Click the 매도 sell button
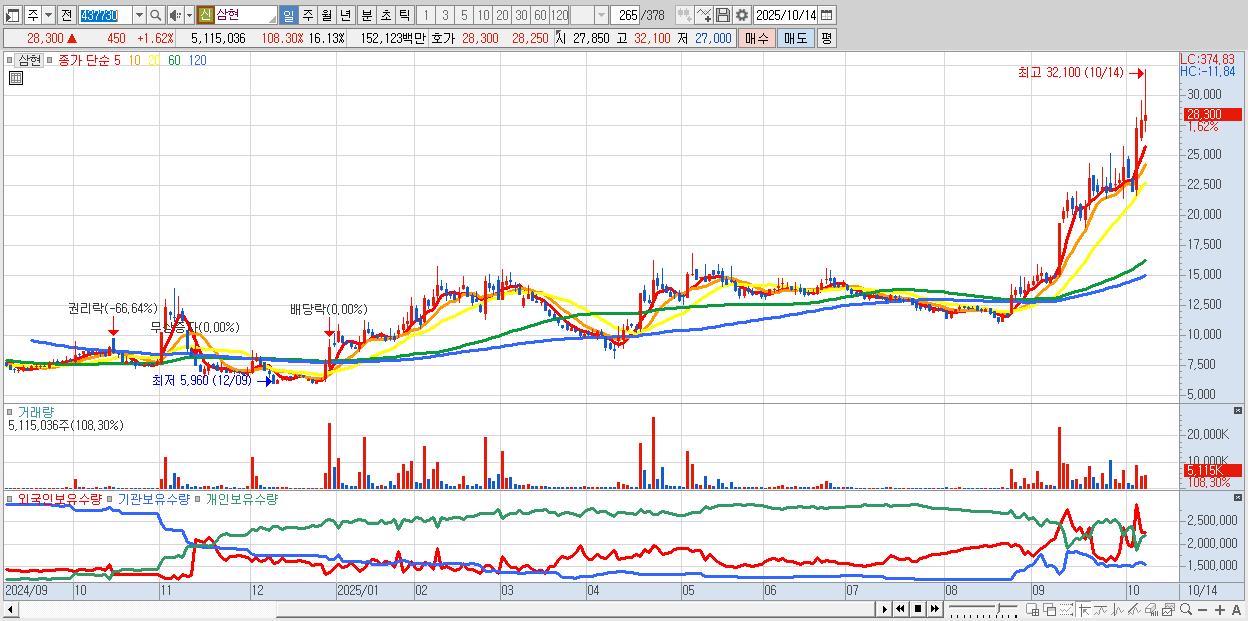 point(795,38)
